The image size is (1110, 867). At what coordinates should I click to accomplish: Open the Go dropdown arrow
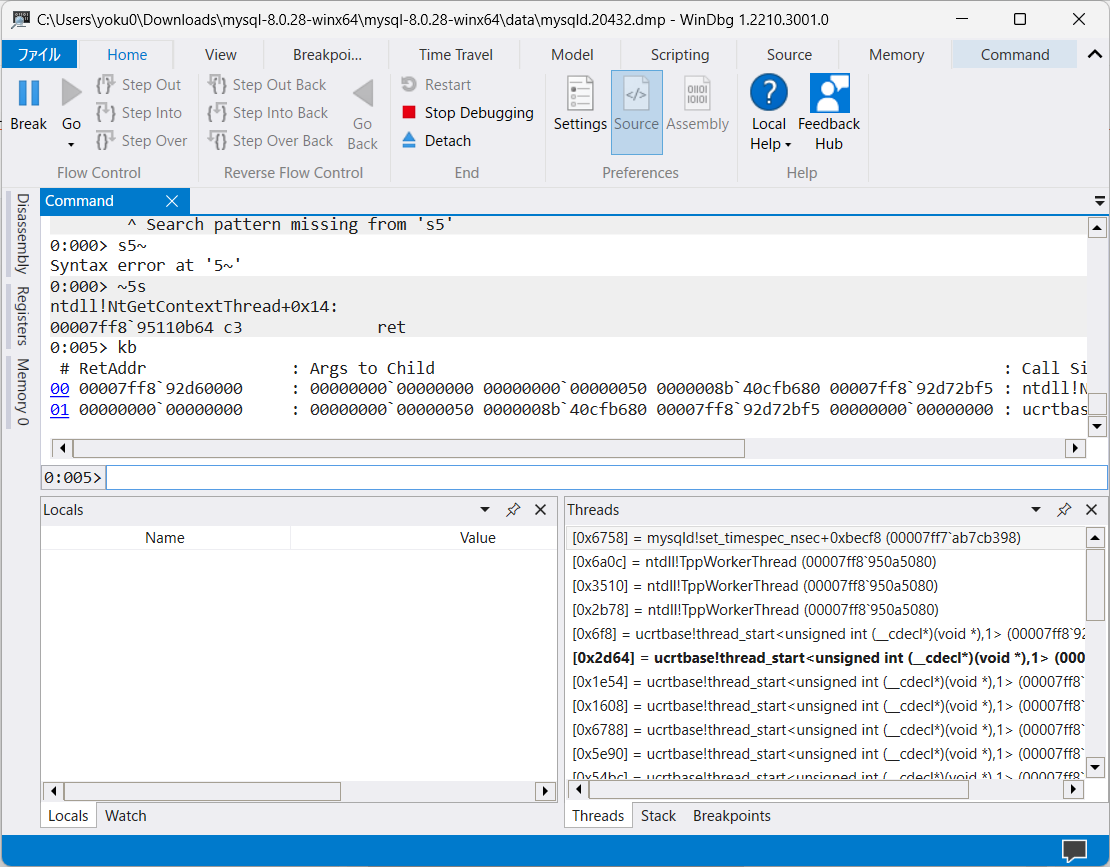click(x=71, y=145)
